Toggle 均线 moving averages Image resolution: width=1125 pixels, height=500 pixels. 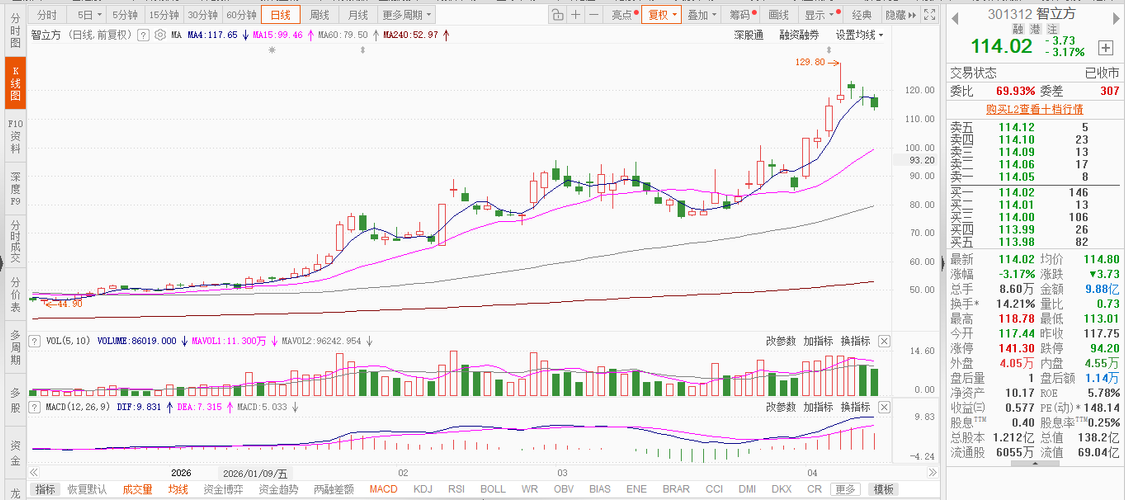click(x=178, y=489)
